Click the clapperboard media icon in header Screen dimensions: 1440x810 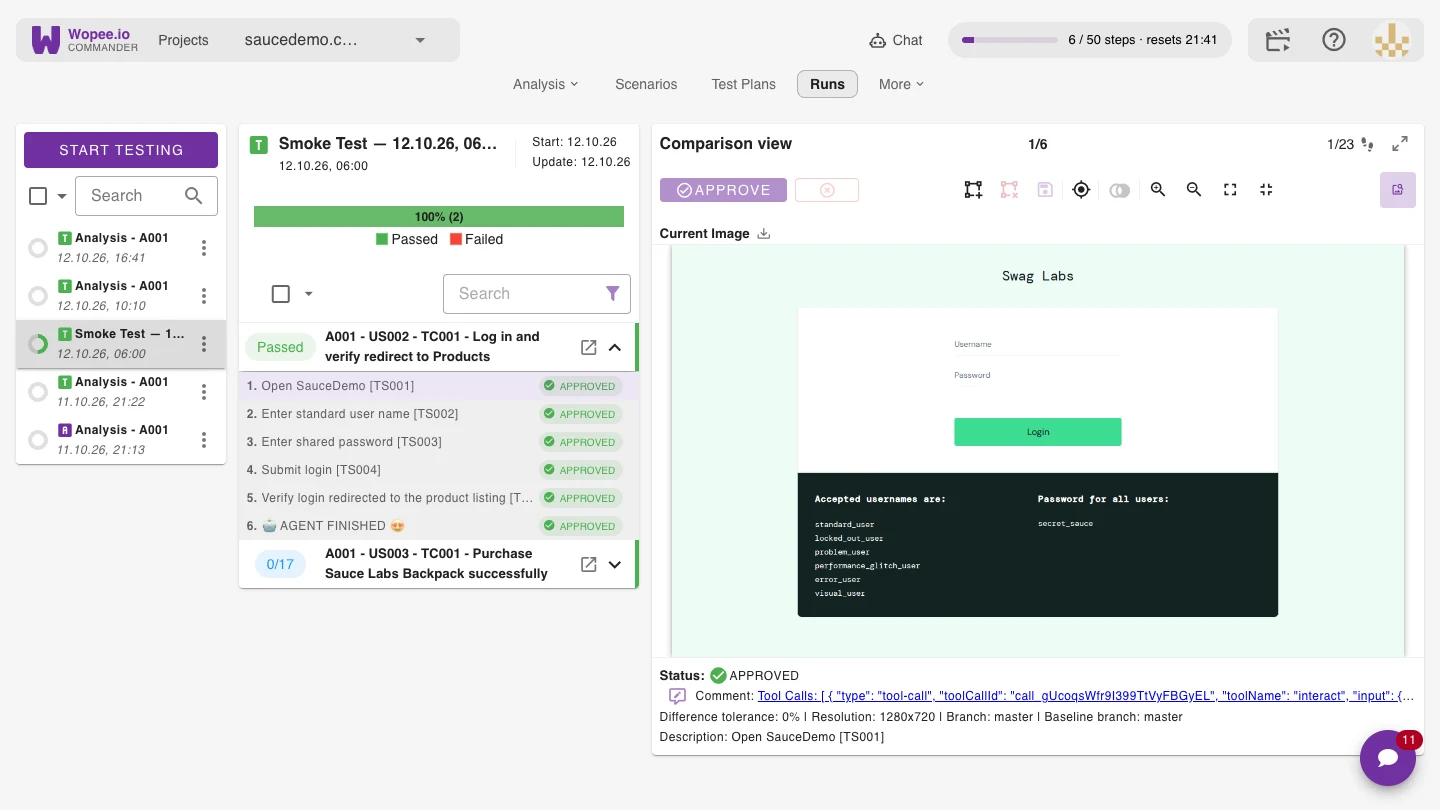[1278, 40]
